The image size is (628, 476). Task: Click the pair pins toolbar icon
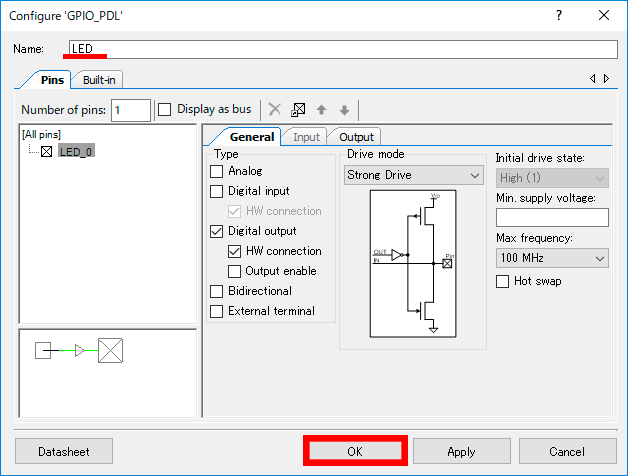pos(298,109)
